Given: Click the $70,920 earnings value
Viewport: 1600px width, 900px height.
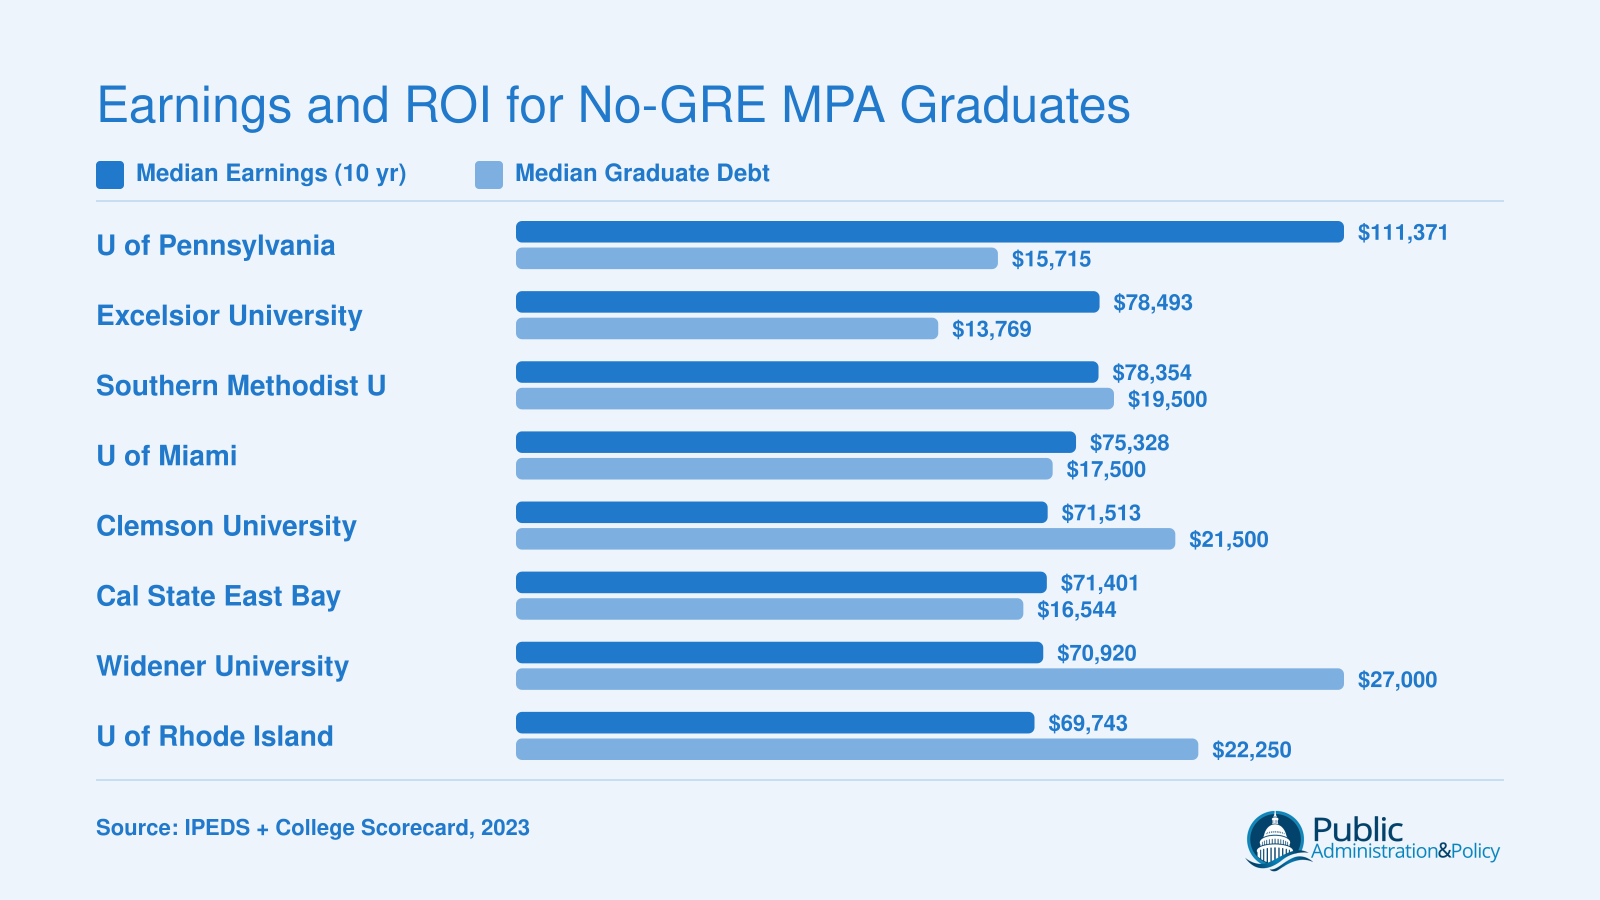Looking at the screenshot, I should tap(1096, 653).
